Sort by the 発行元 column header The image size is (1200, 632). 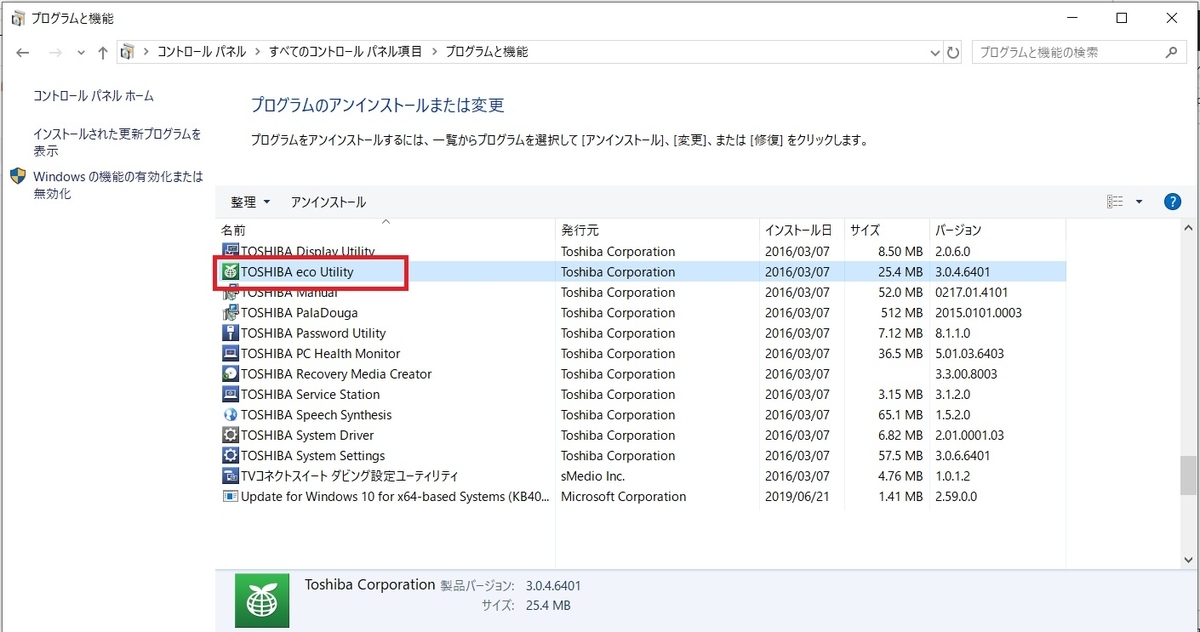click(657, 230)
